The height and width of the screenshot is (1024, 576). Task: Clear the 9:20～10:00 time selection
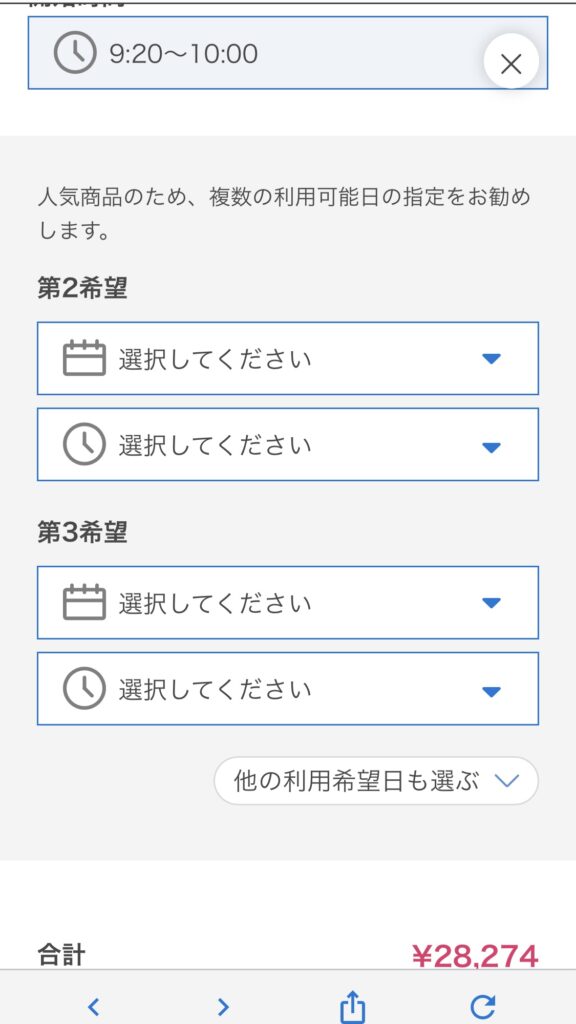coord(511,63)
